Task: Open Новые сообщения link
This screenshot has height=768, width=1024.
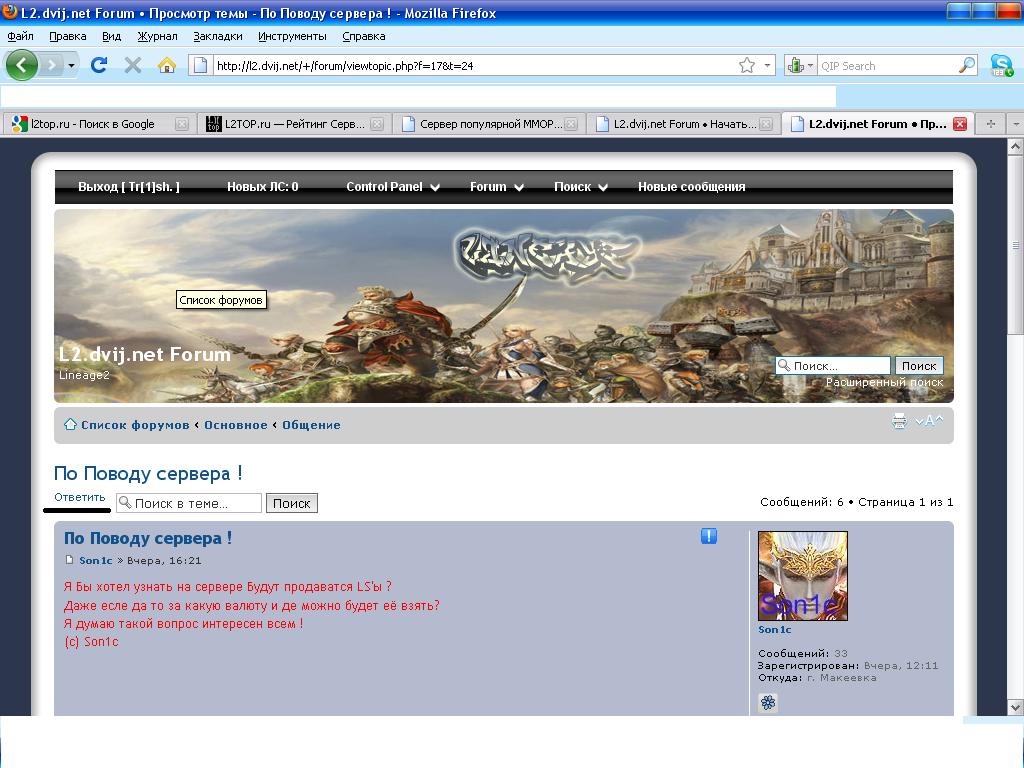Action: click(x=692, y=187)
